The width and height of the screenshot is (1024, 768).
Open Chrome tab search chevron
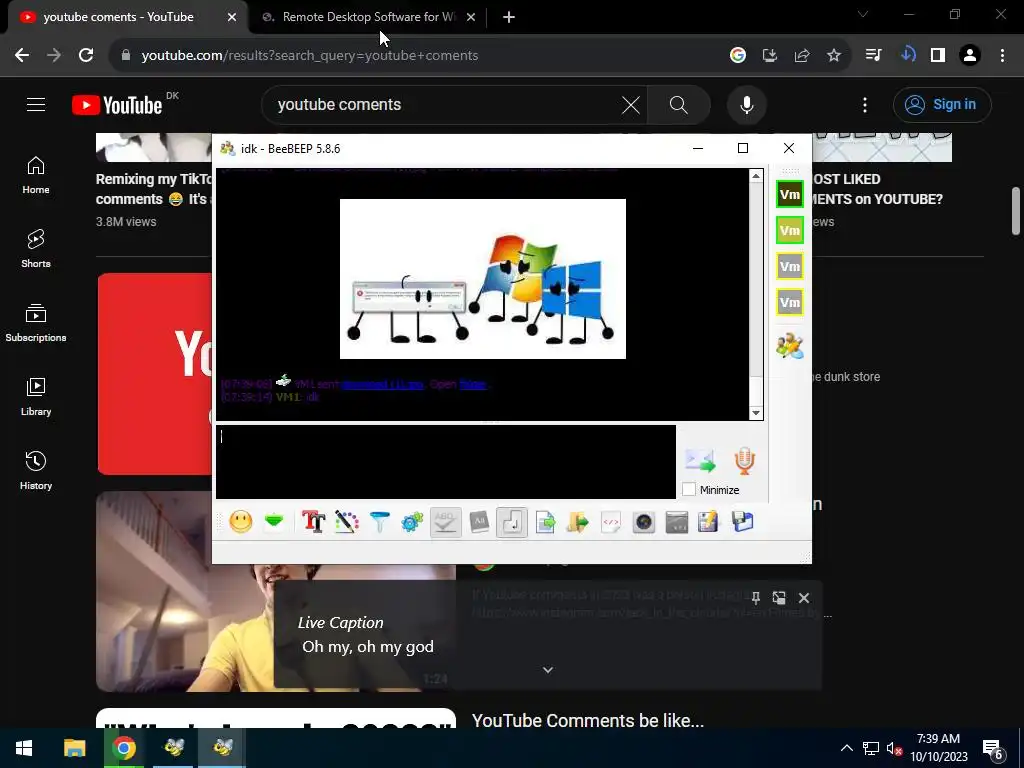pos(863,14)
